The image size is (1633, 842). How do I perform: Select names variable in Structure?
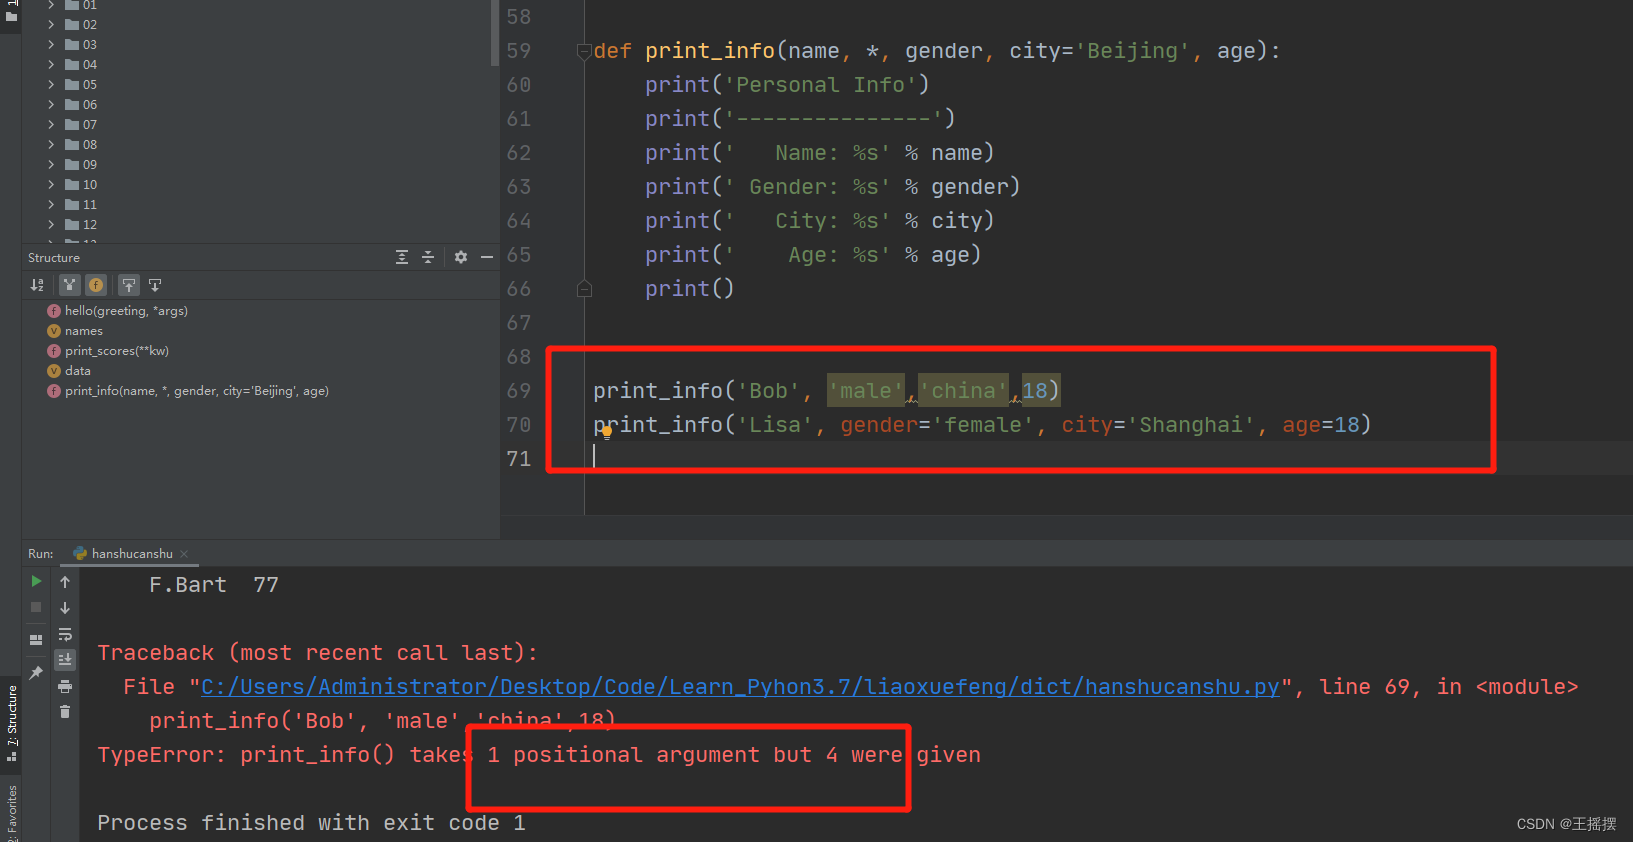[75, 331]
